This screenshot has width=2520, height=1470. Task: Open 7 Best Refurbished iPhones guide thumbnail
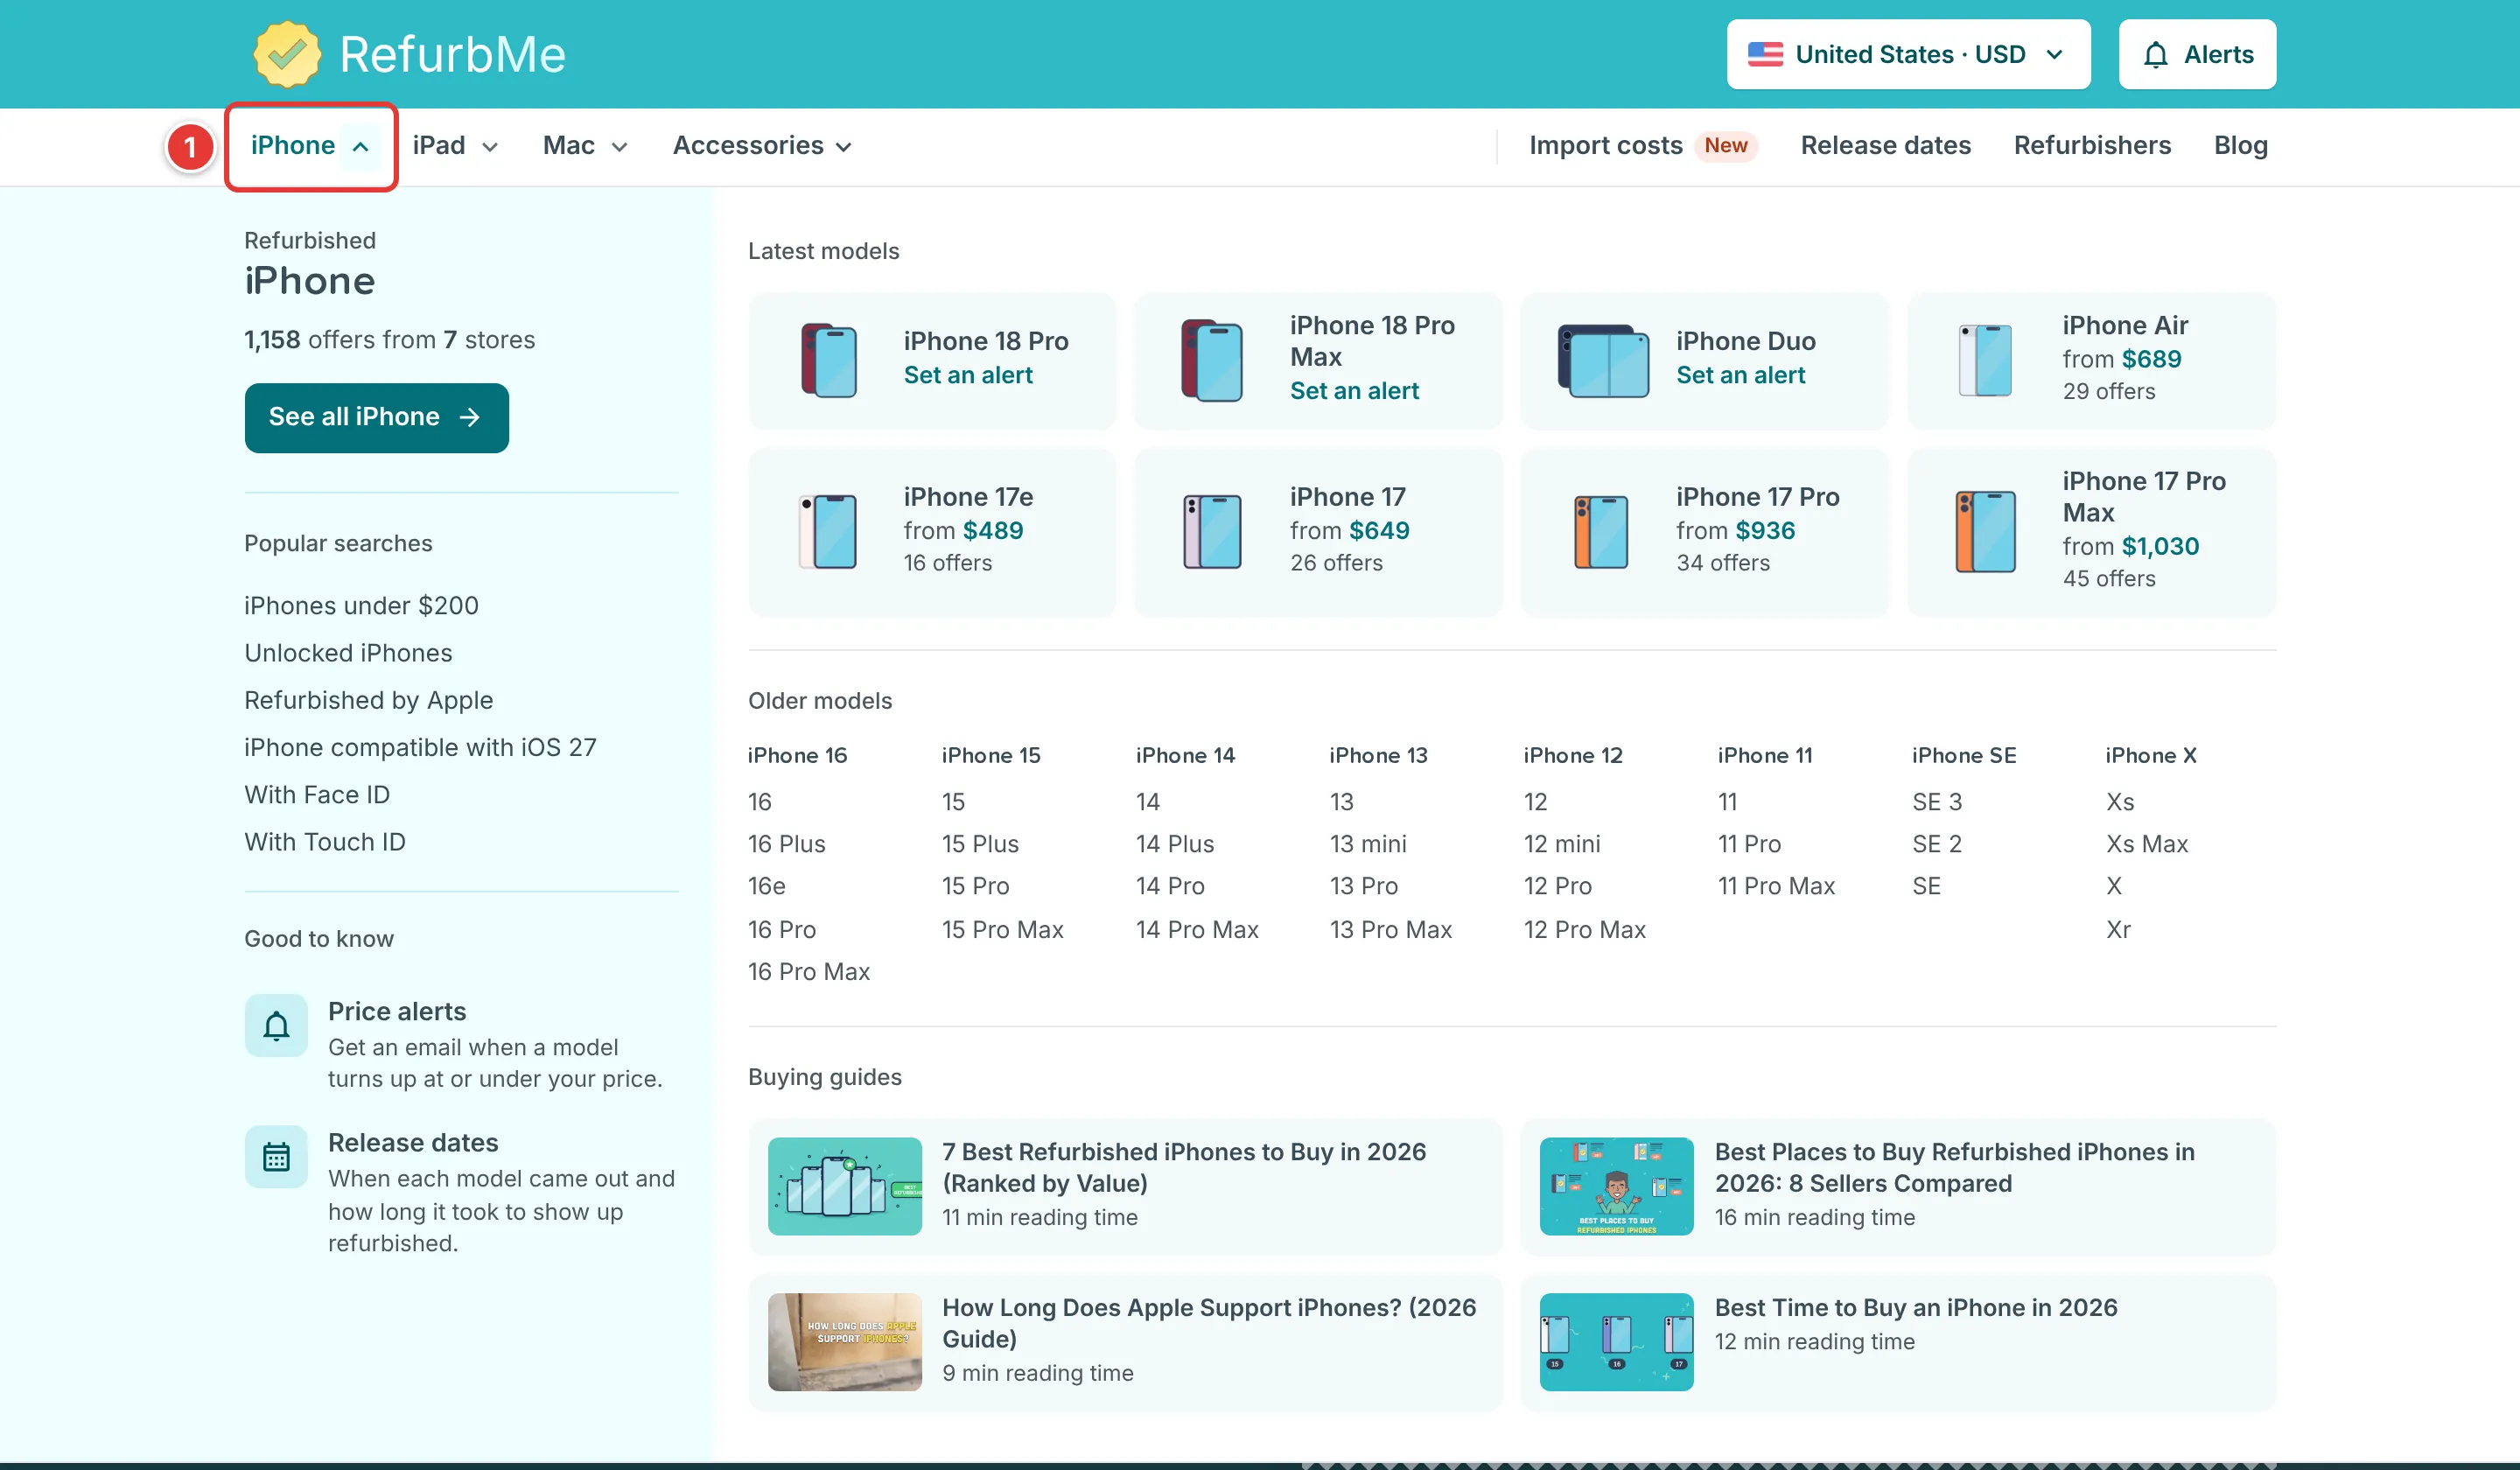[844, 1186]
